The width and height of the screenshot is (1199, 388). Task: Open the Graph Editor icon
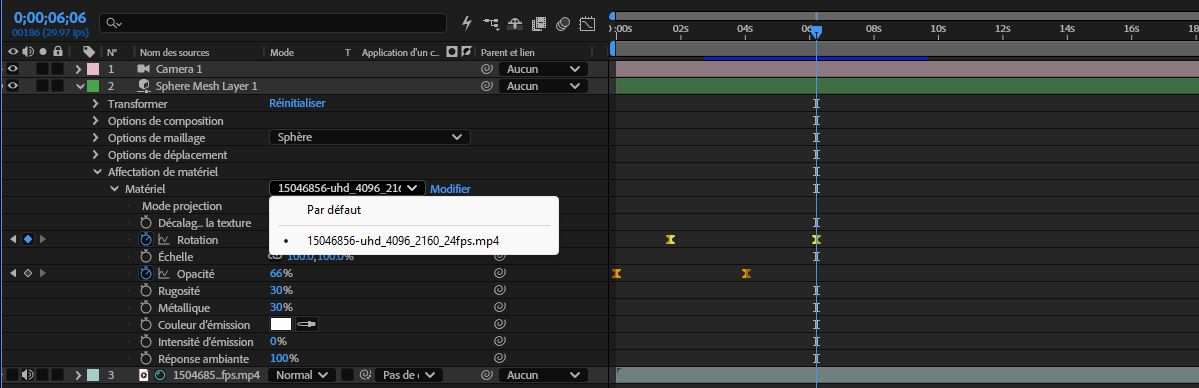(587, 24)
